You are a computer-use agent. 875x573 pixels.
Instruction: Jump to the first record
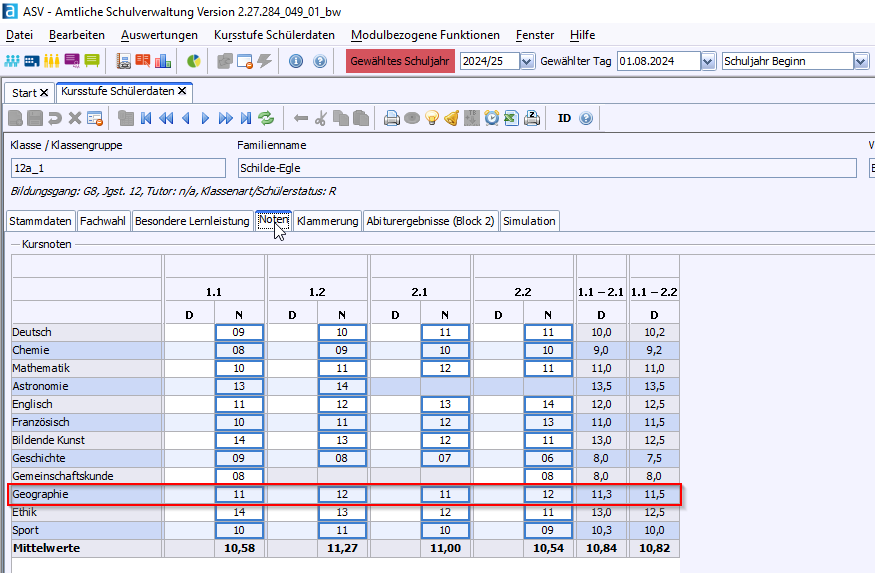pos(146,118)
